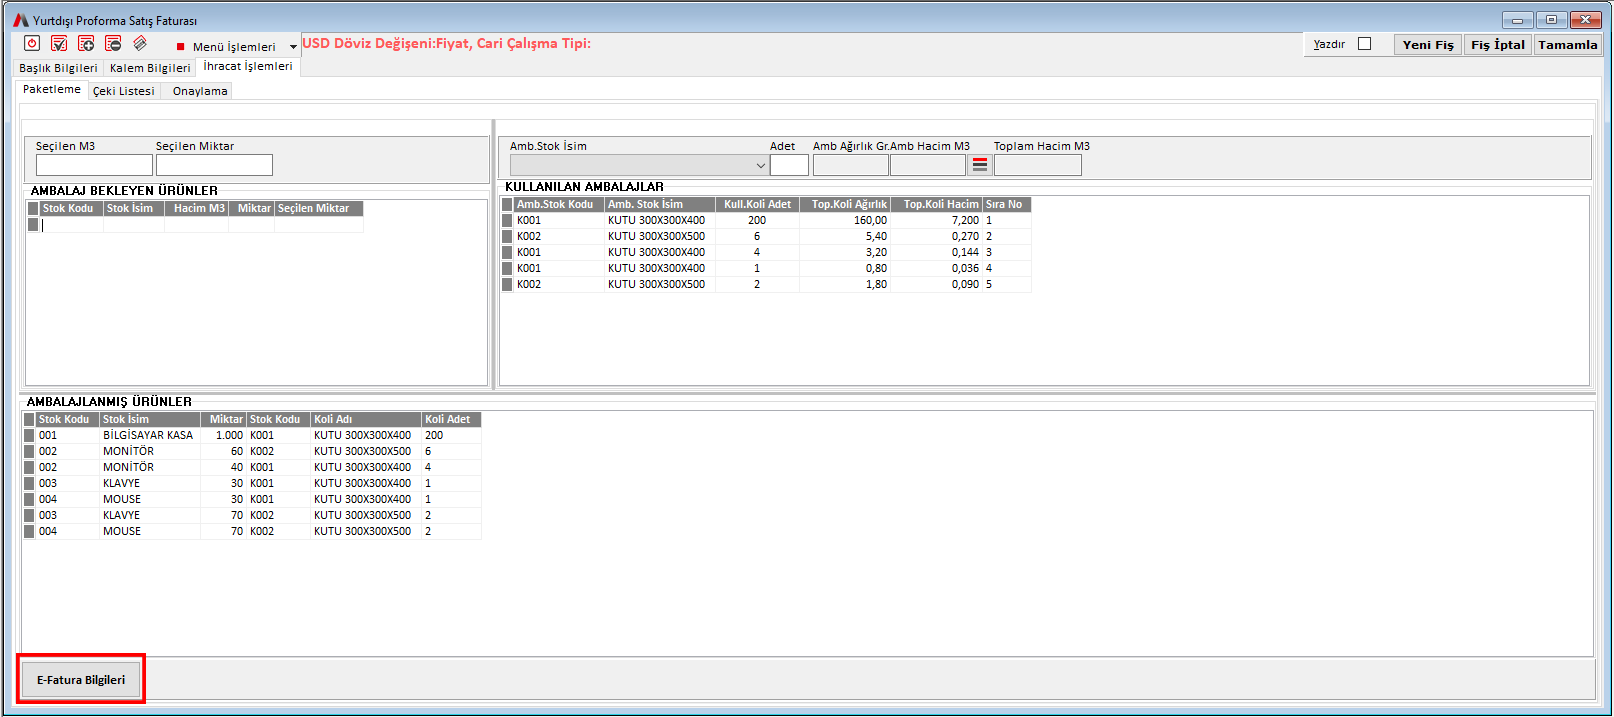This screenshot has height=717, width=1614.
Task: Click the document with checkmark toolbar icon
Action: tap(59, 44)
